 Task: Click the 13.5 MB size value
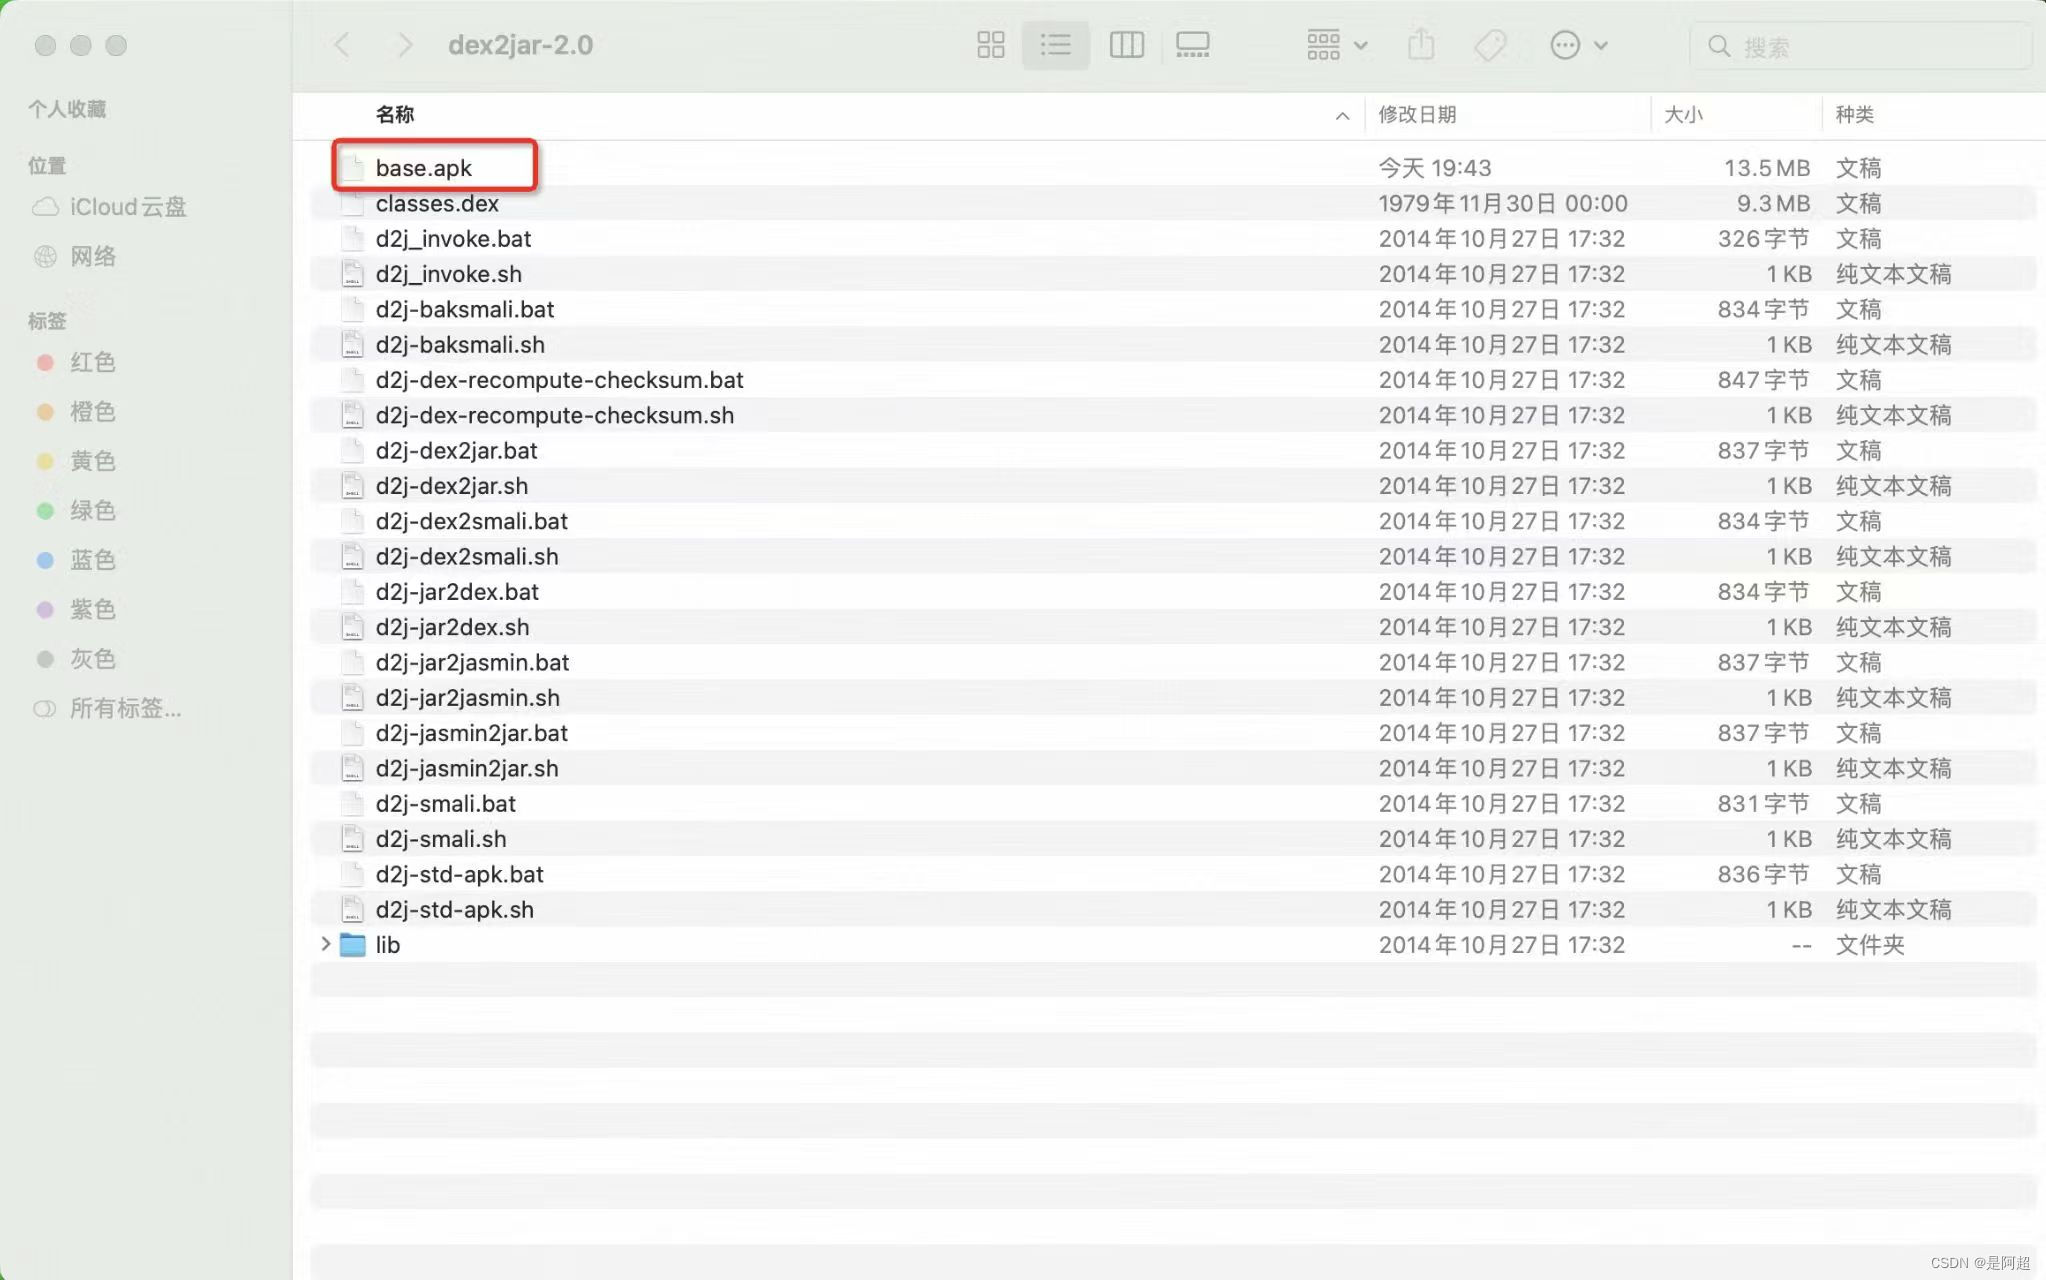click(x=1767, y=168)
